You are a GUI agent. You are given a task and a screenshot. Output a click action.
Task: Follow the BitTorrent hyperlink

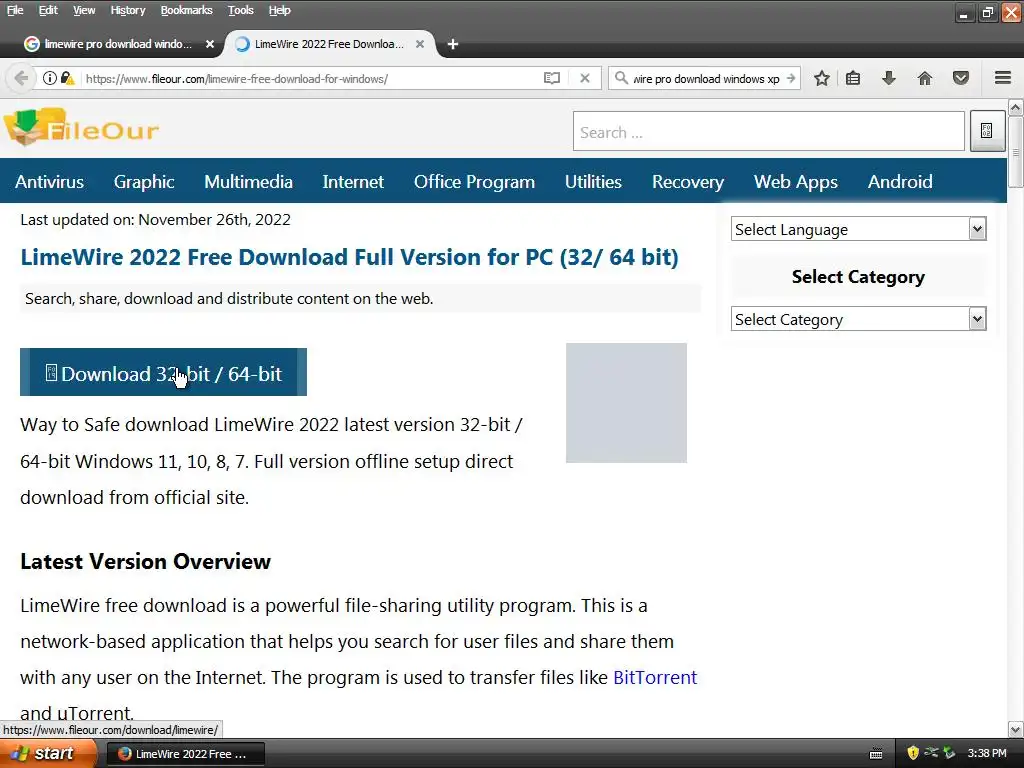(x=655, y=678)
